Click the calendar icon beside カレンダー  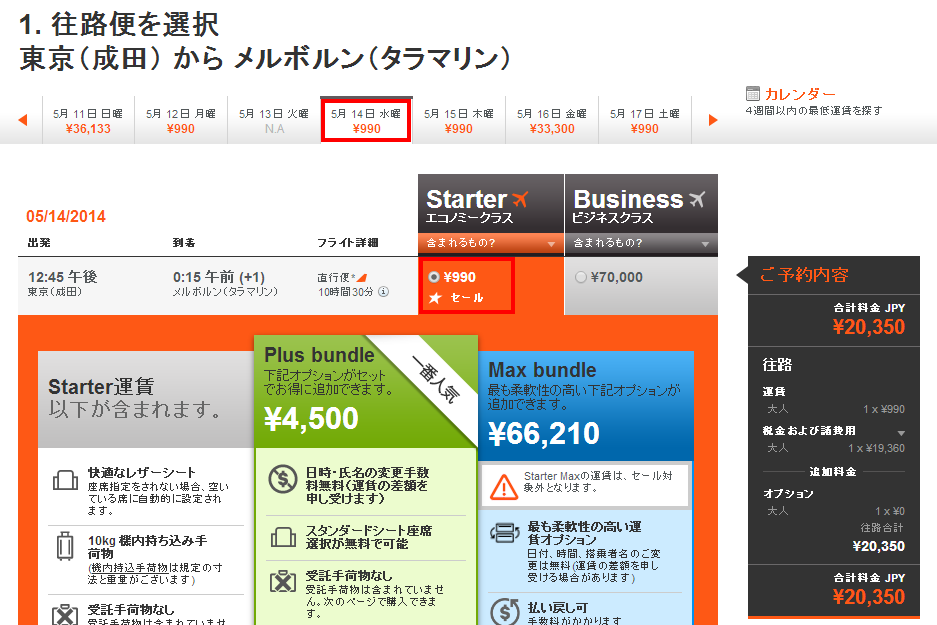click(752, 93)
